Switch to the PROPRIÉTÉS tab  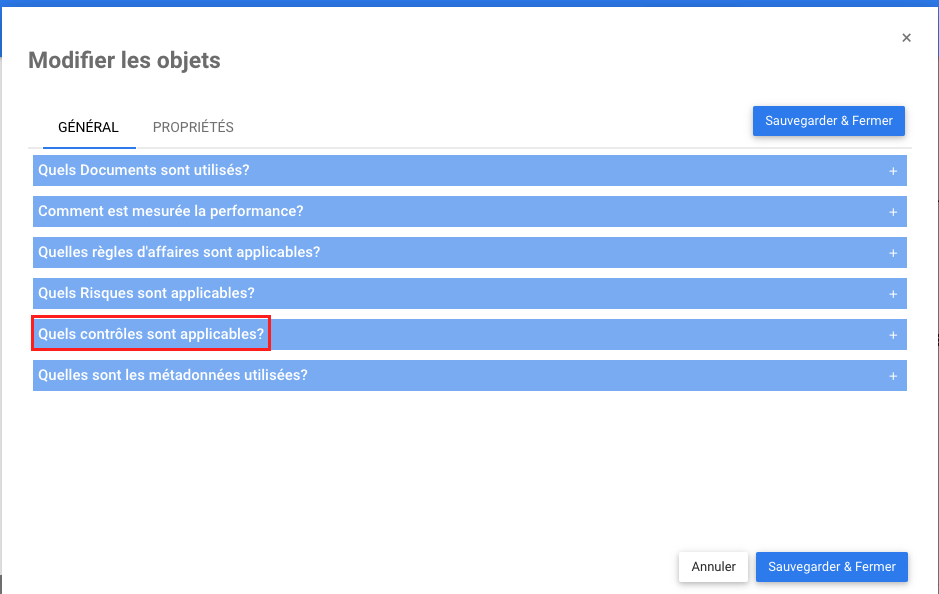point(193,127)
